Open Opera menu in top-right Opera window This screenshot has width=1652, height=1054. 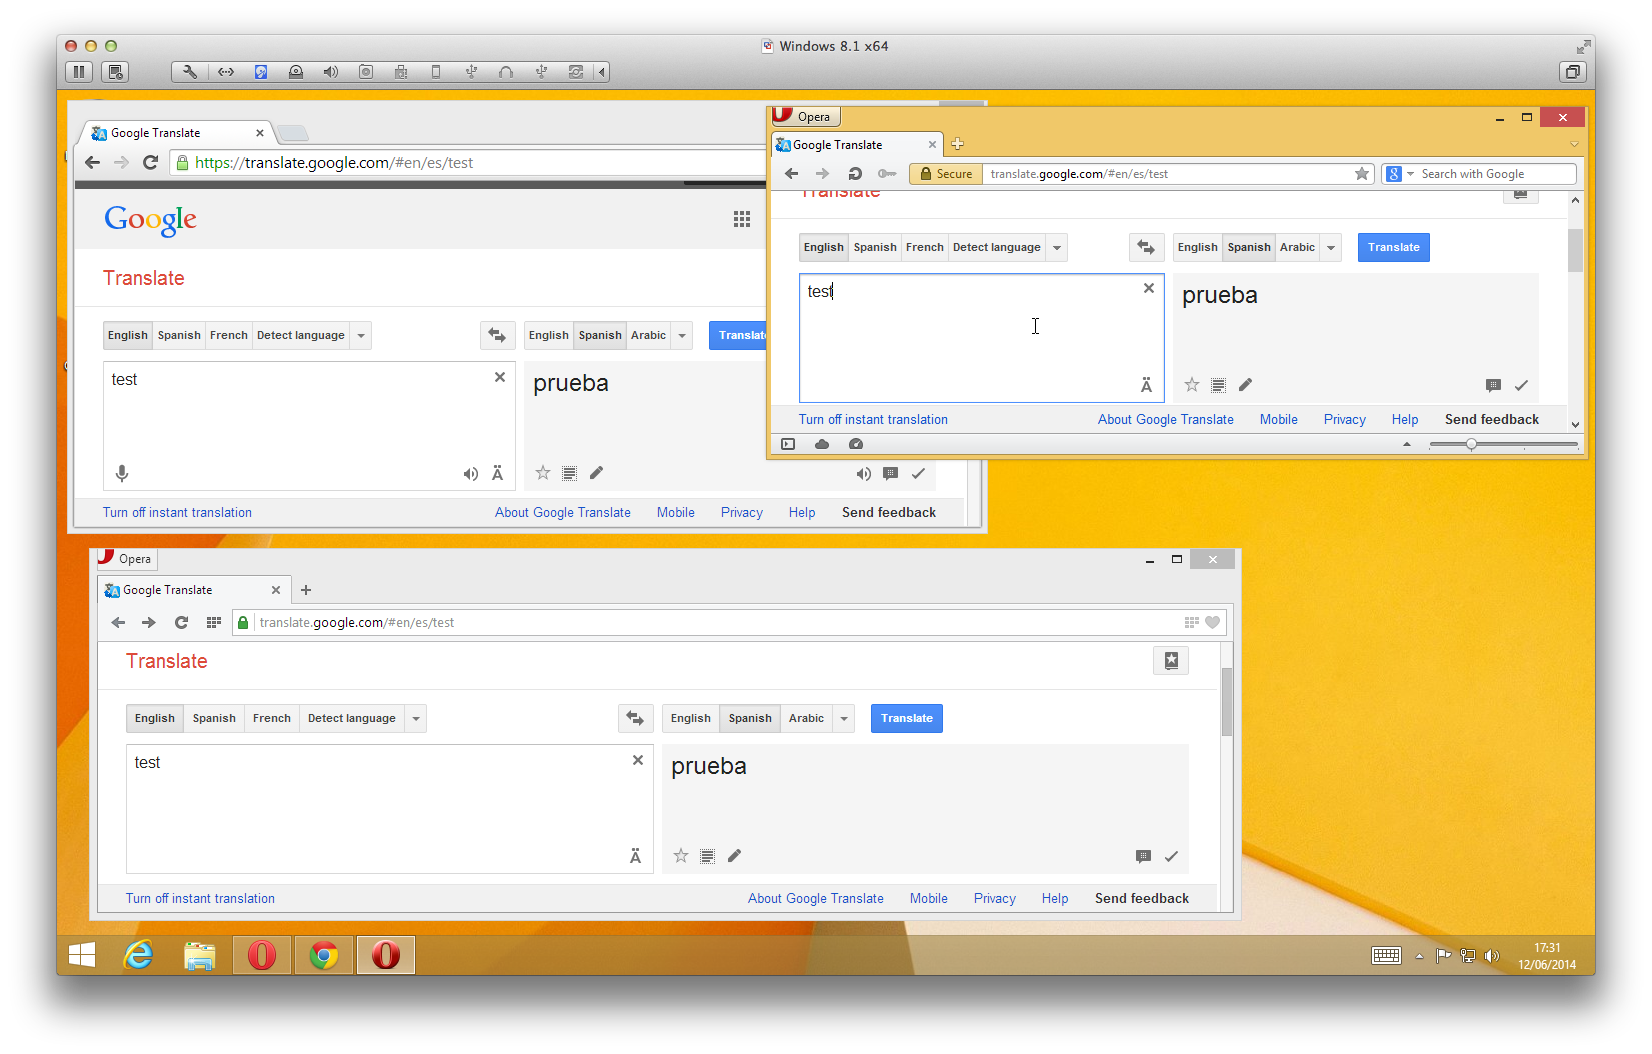tap(806, 116)
